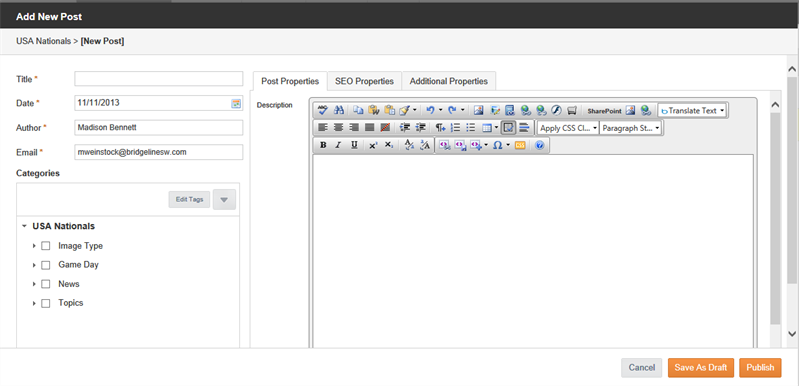This screenshot has height=386, width=799.
Task: Open find and replace binoculars icon
Action: pos(339,110)
